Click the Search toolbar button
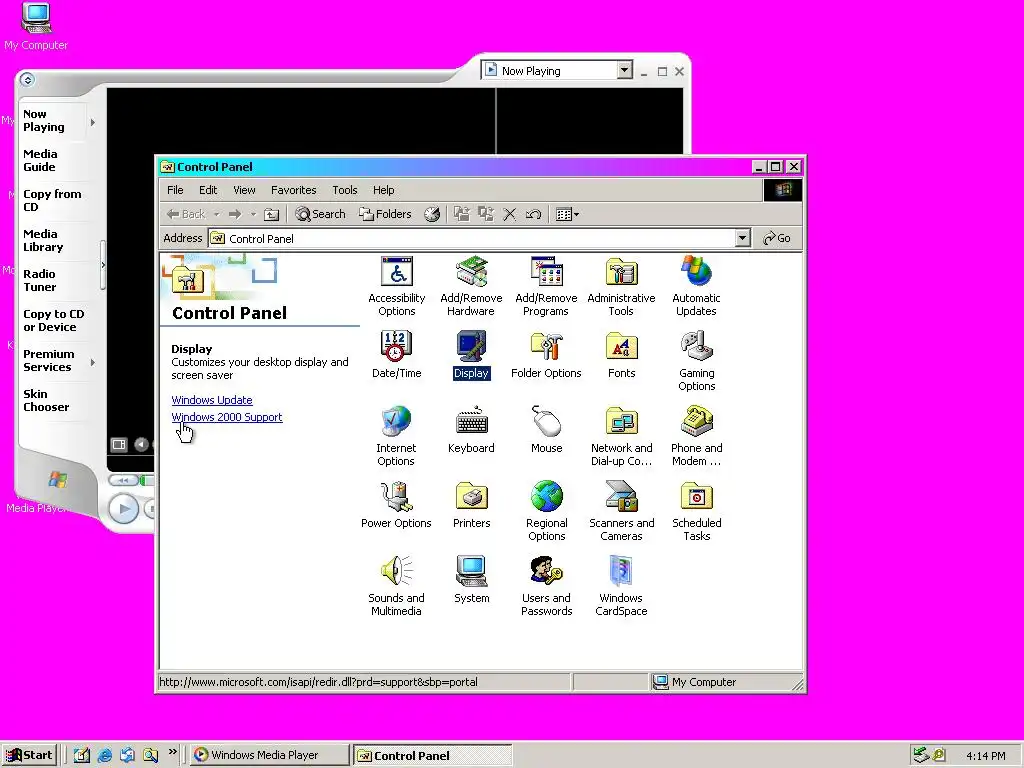The height and width of the screenshot is (768, 1024). pyautogui.click(x=320, y=214)
